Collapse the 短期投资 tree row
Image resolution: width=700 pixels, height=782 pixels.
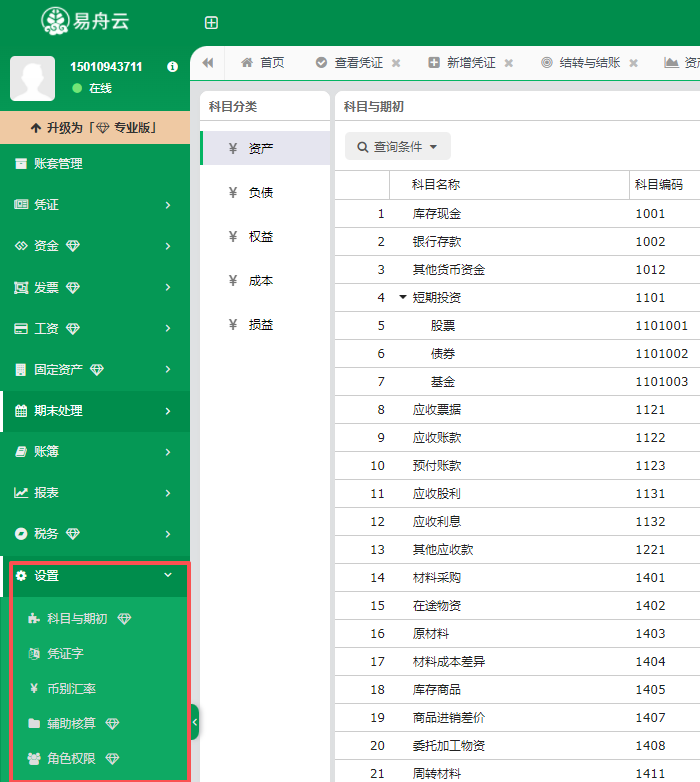click(403, 298)
